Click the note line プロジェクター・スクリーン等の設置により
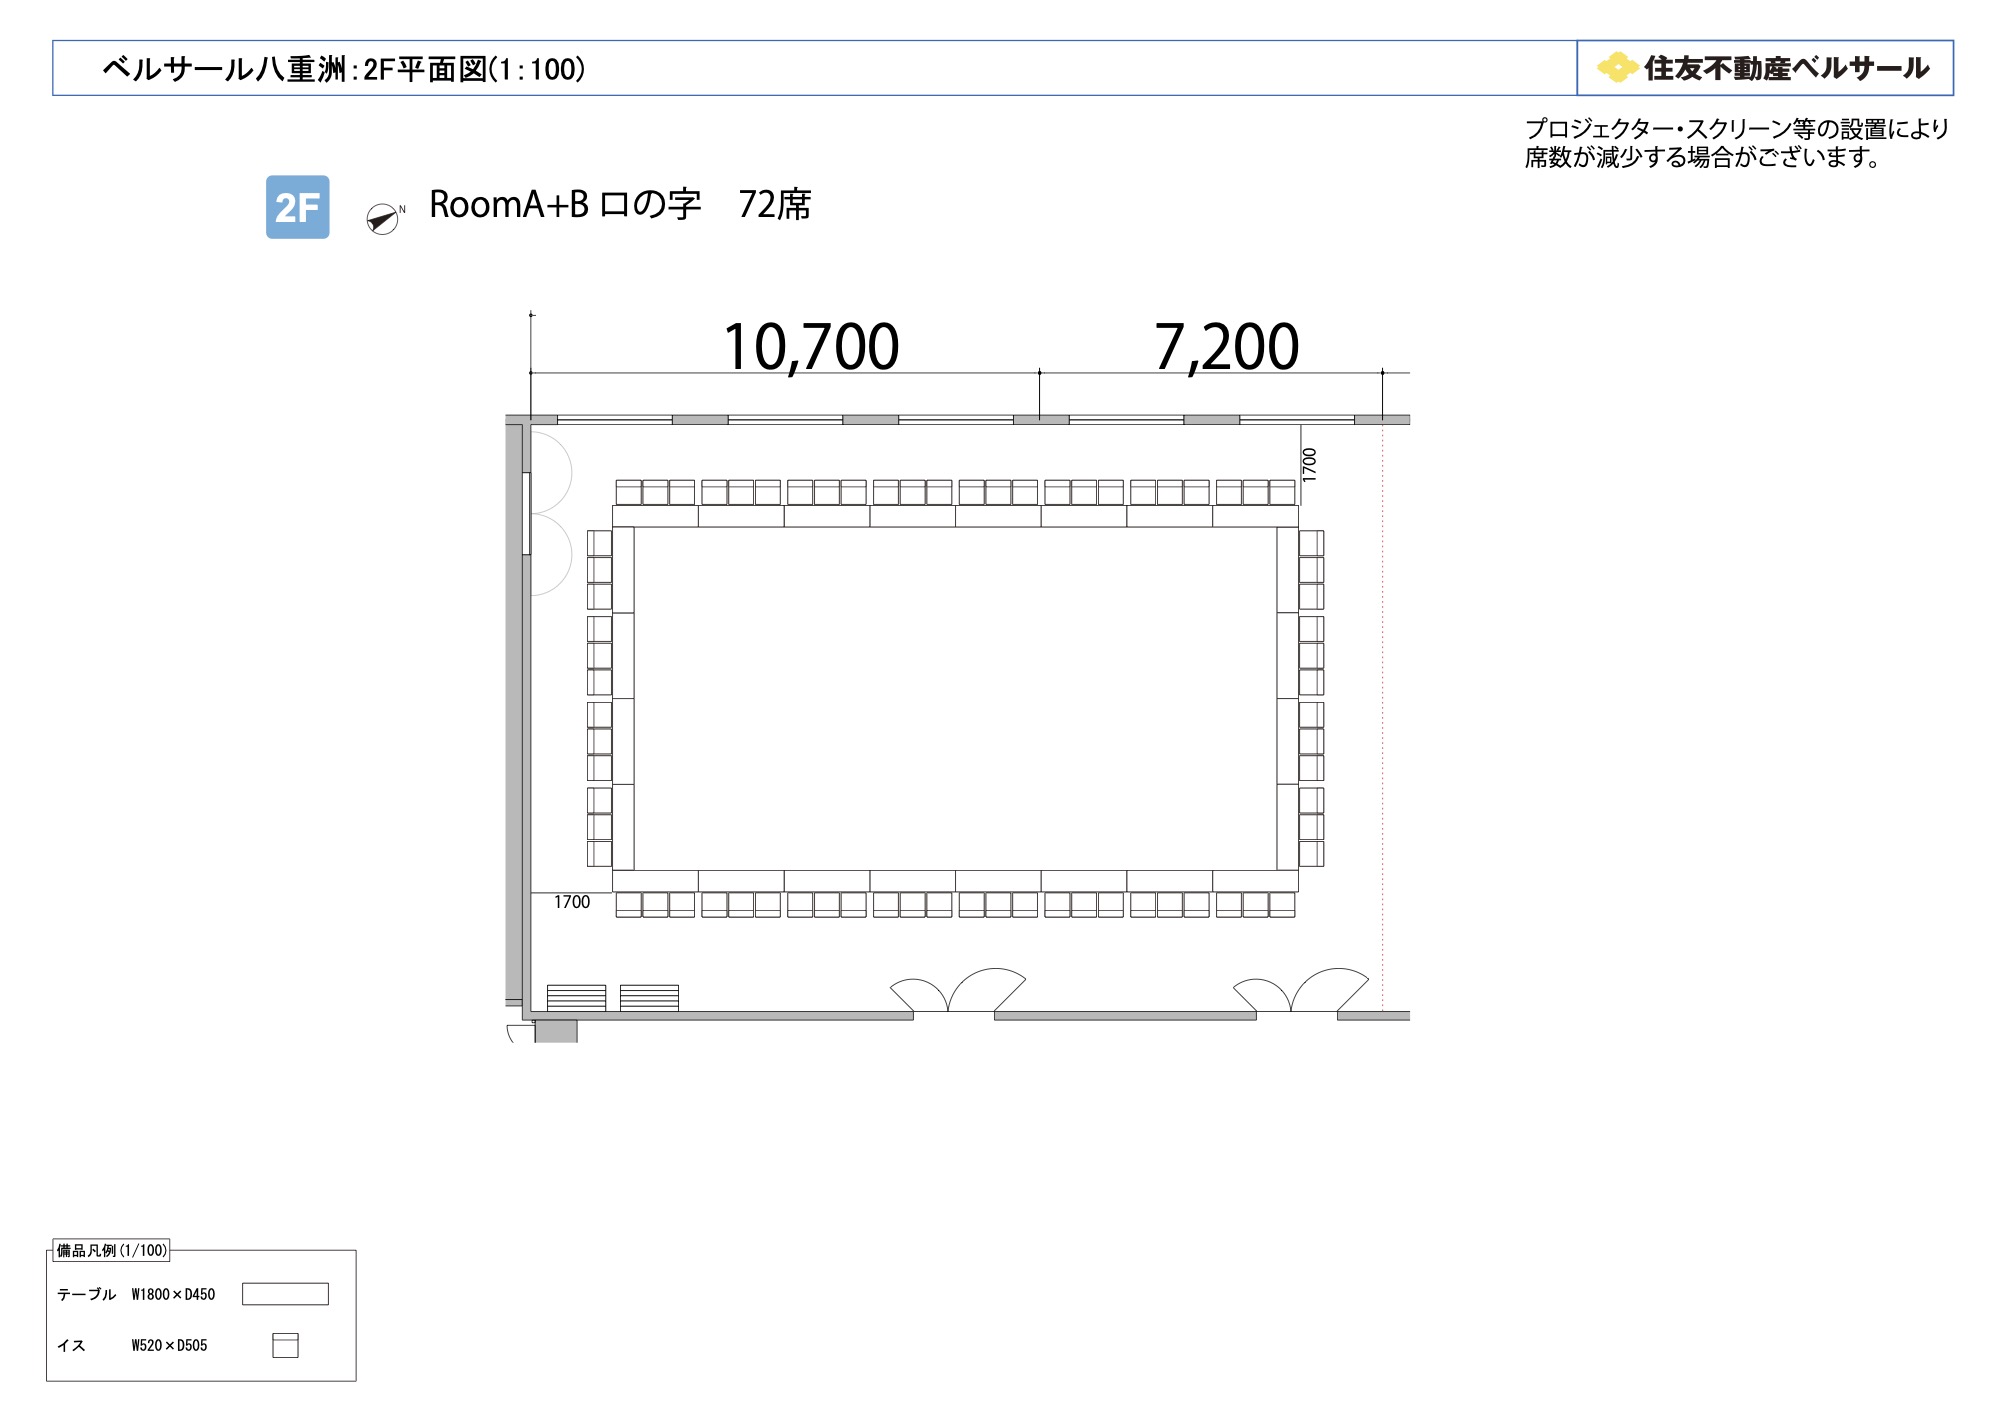 click(x=1737, y=129)
